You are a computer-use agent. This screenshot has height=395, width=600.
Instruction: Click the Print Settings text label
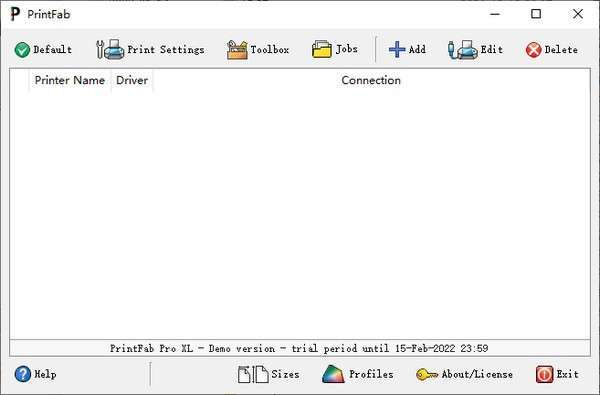166,50
